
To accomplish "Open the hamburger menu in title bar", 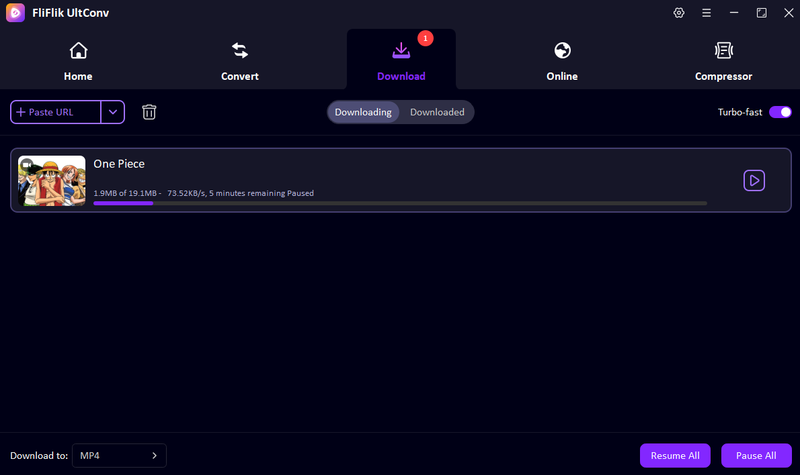I will coord(706,13).
